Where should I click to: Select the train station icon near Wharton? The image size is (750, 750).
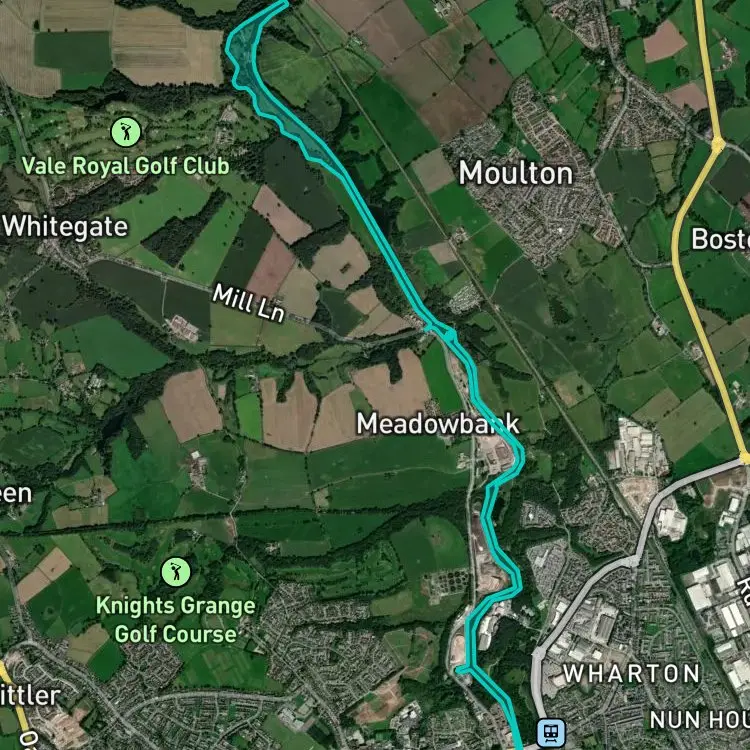point(551,732)
